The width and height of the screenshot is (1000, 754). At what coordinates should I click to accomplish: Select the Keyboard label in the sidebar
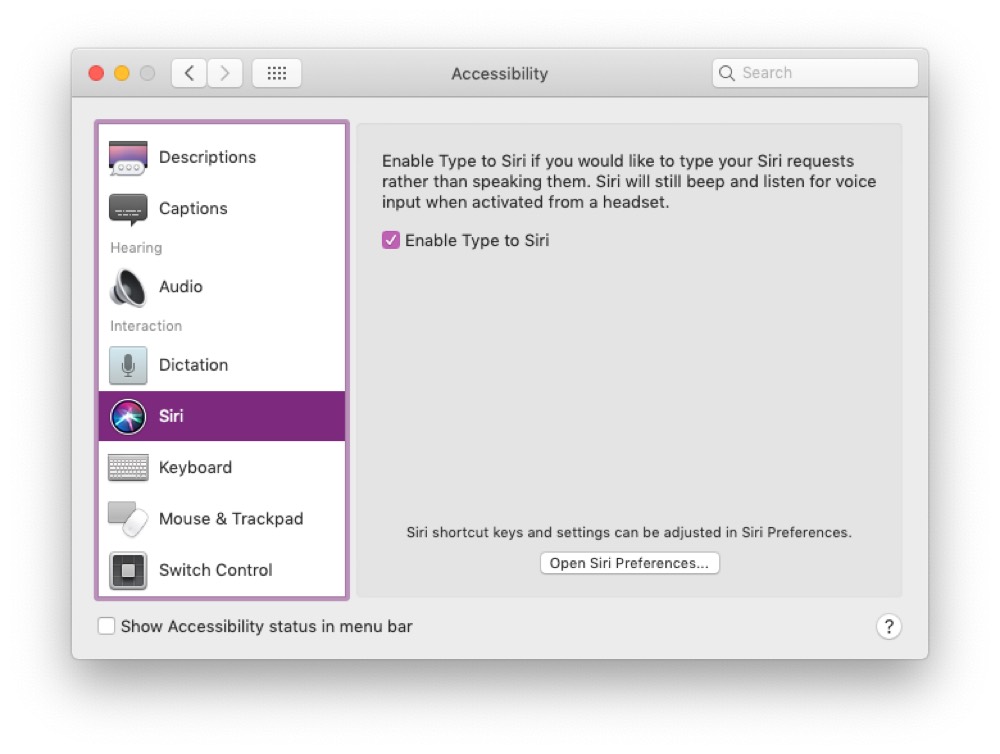(195, 468)
